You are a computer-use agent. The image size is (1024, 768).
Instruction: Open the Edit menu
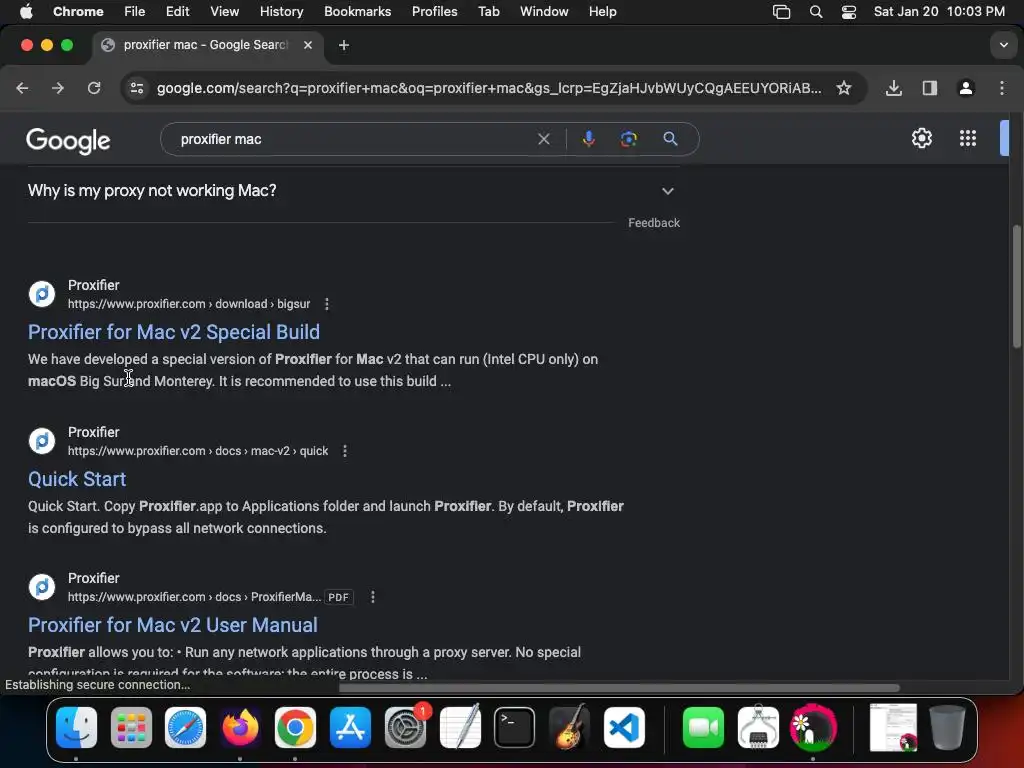[x=177, y=12]
